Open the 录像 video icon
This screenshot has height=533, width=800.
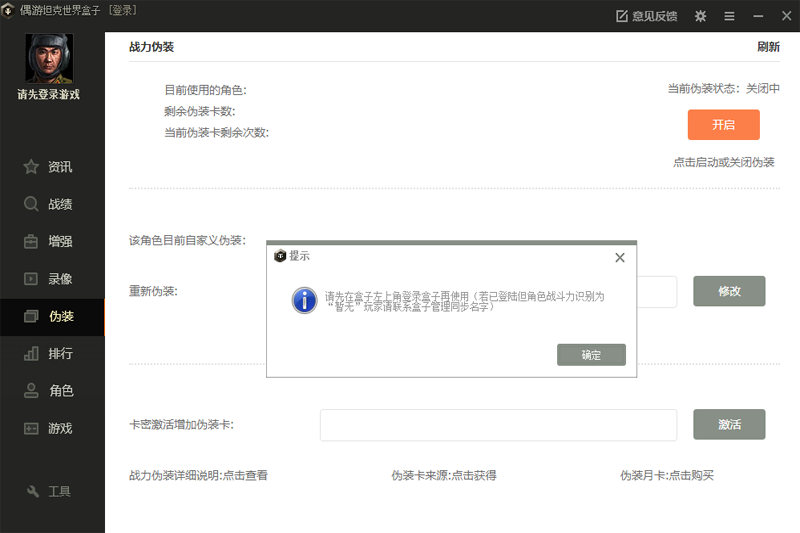point(31,279)
